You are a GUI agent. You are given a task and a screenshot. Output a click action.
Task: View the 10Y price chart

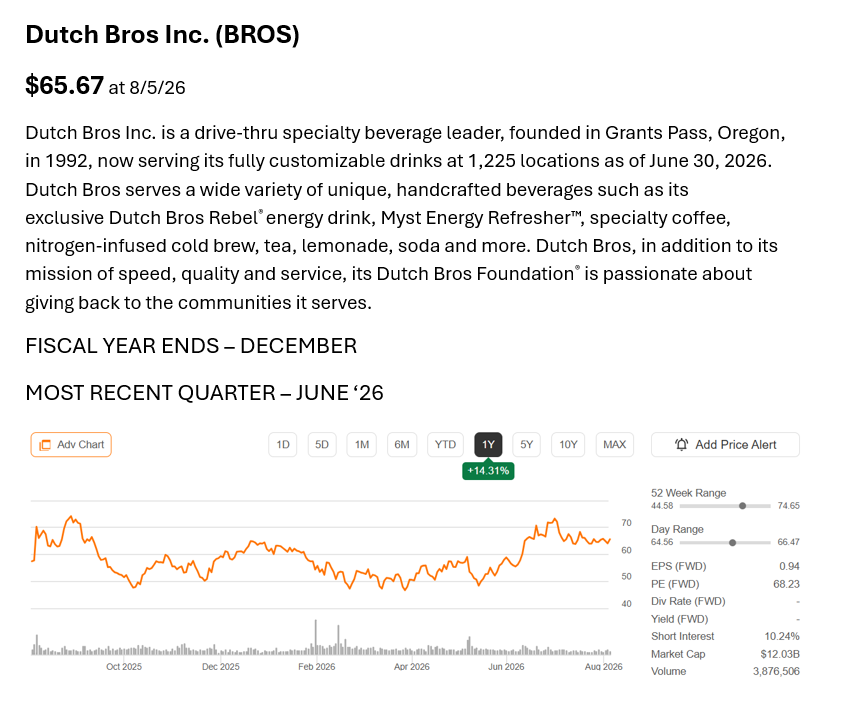(x=568, y=444)
